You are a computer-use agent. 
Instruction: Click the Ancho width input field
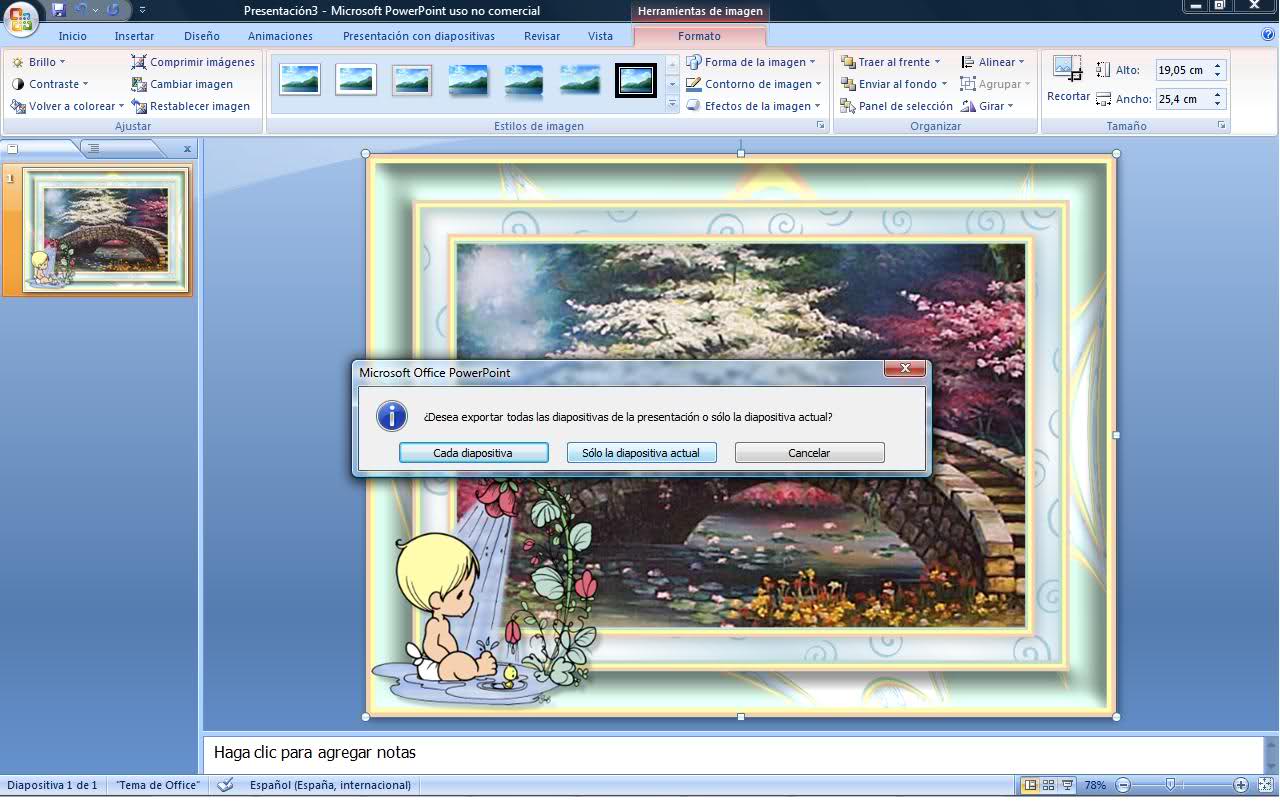click(1181, 99)
